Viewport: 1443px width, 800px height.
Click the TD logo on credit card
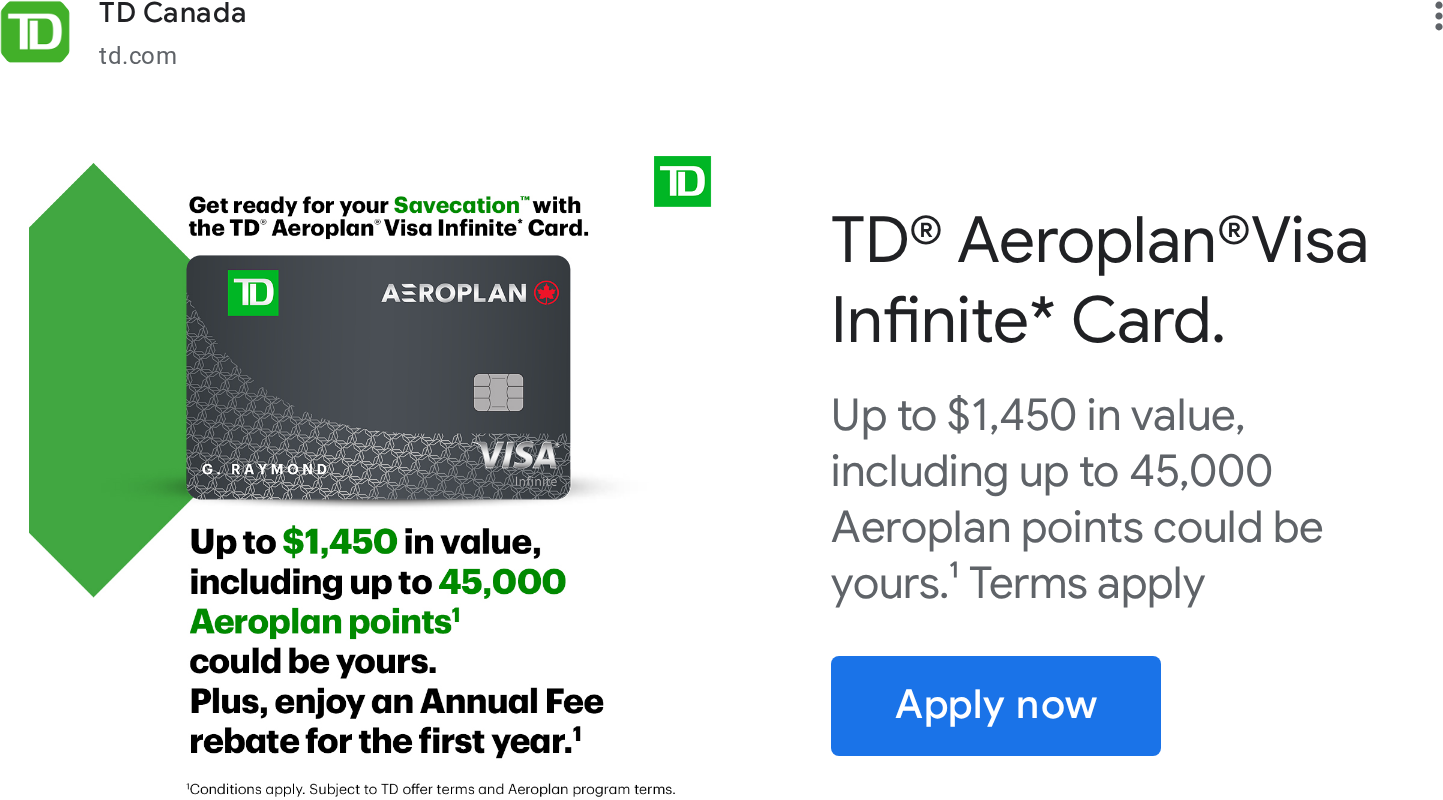tap(253, 292)
